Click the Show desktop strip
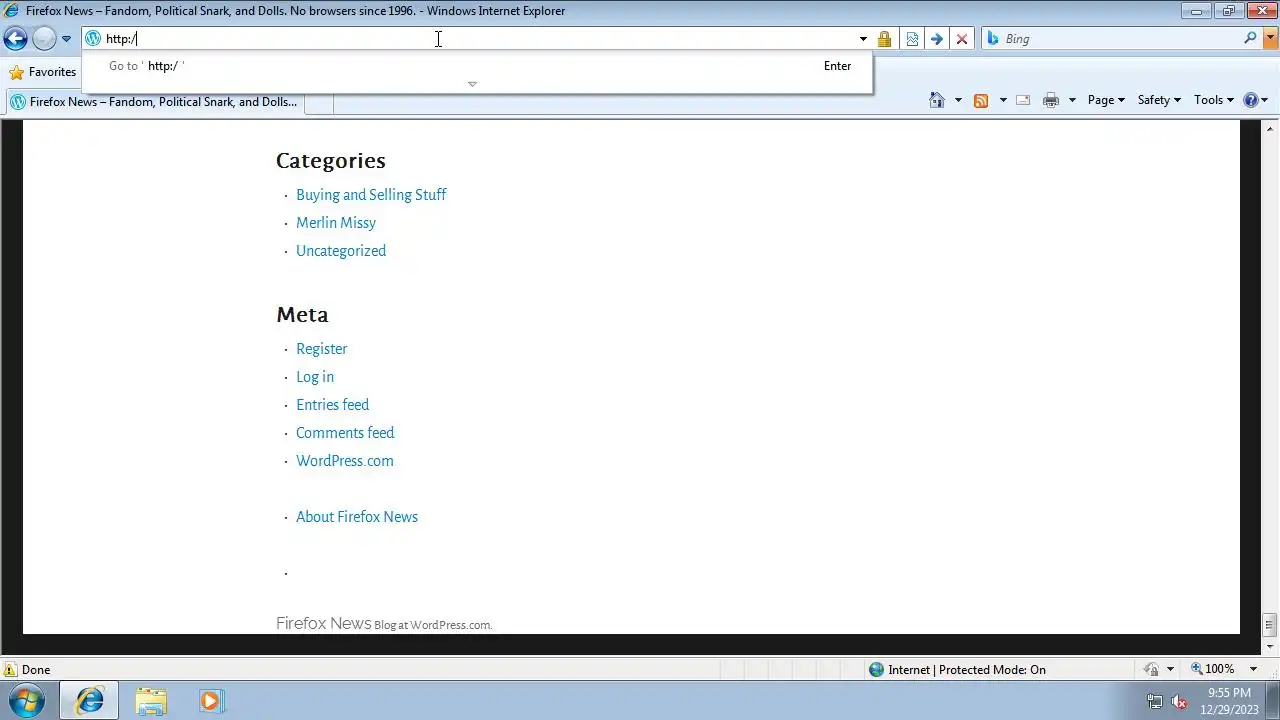 1272,701
